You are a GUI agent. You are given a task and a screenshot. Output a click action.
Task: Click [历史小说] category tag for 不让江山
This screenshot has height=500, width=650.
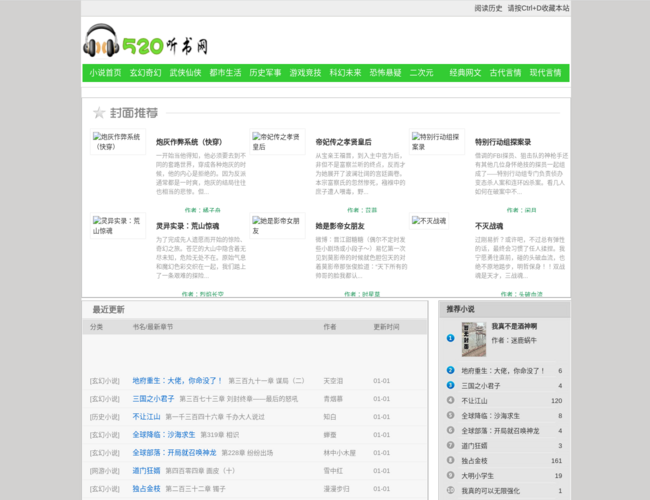104,417
